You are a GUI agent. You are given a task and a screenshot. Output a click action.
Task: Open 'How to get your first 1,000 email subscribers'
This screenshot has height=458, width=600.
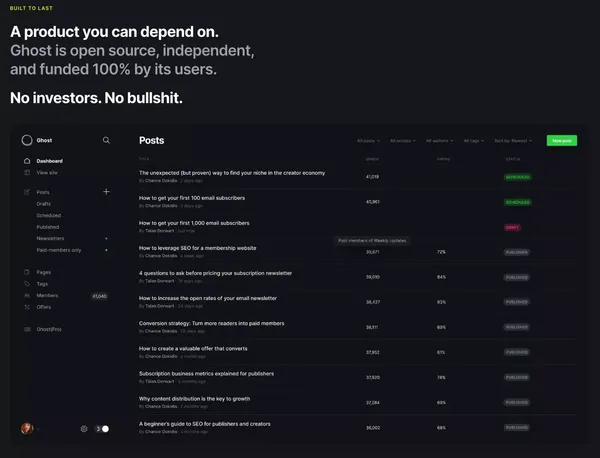point(194,223)
